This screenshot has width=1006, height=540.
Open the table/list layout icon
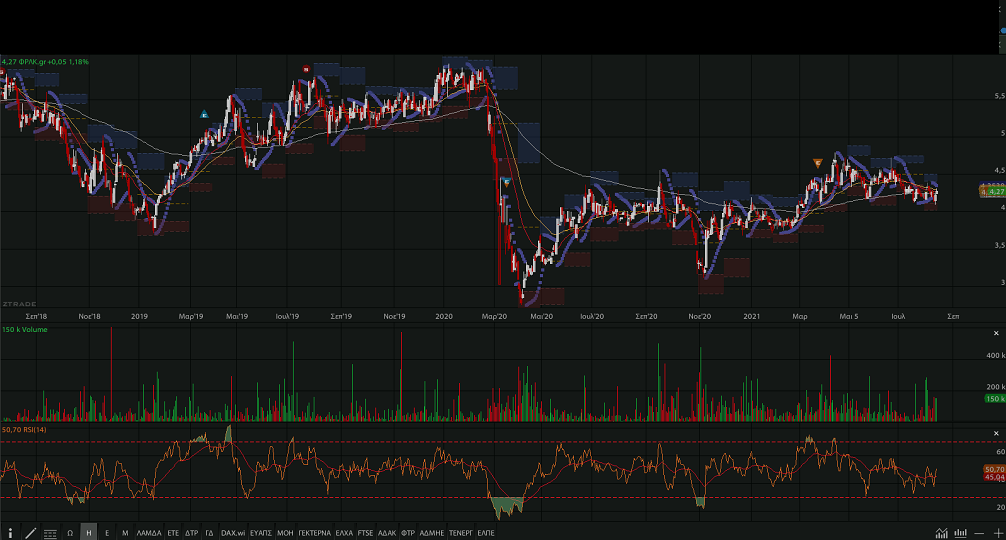pos(50,533)
